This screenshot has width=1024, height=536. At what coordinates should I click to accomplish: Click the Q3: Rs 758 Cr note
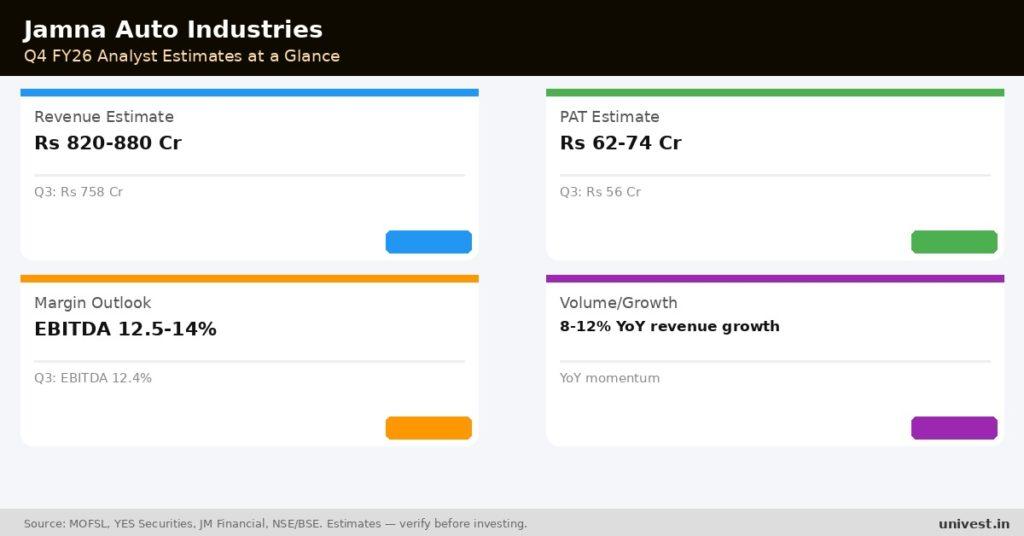[x=78, y=192]
